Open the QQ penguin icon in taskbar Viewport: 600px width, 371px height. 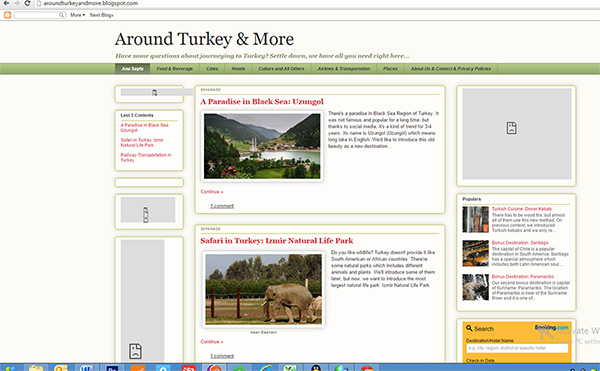click(315, 368)
